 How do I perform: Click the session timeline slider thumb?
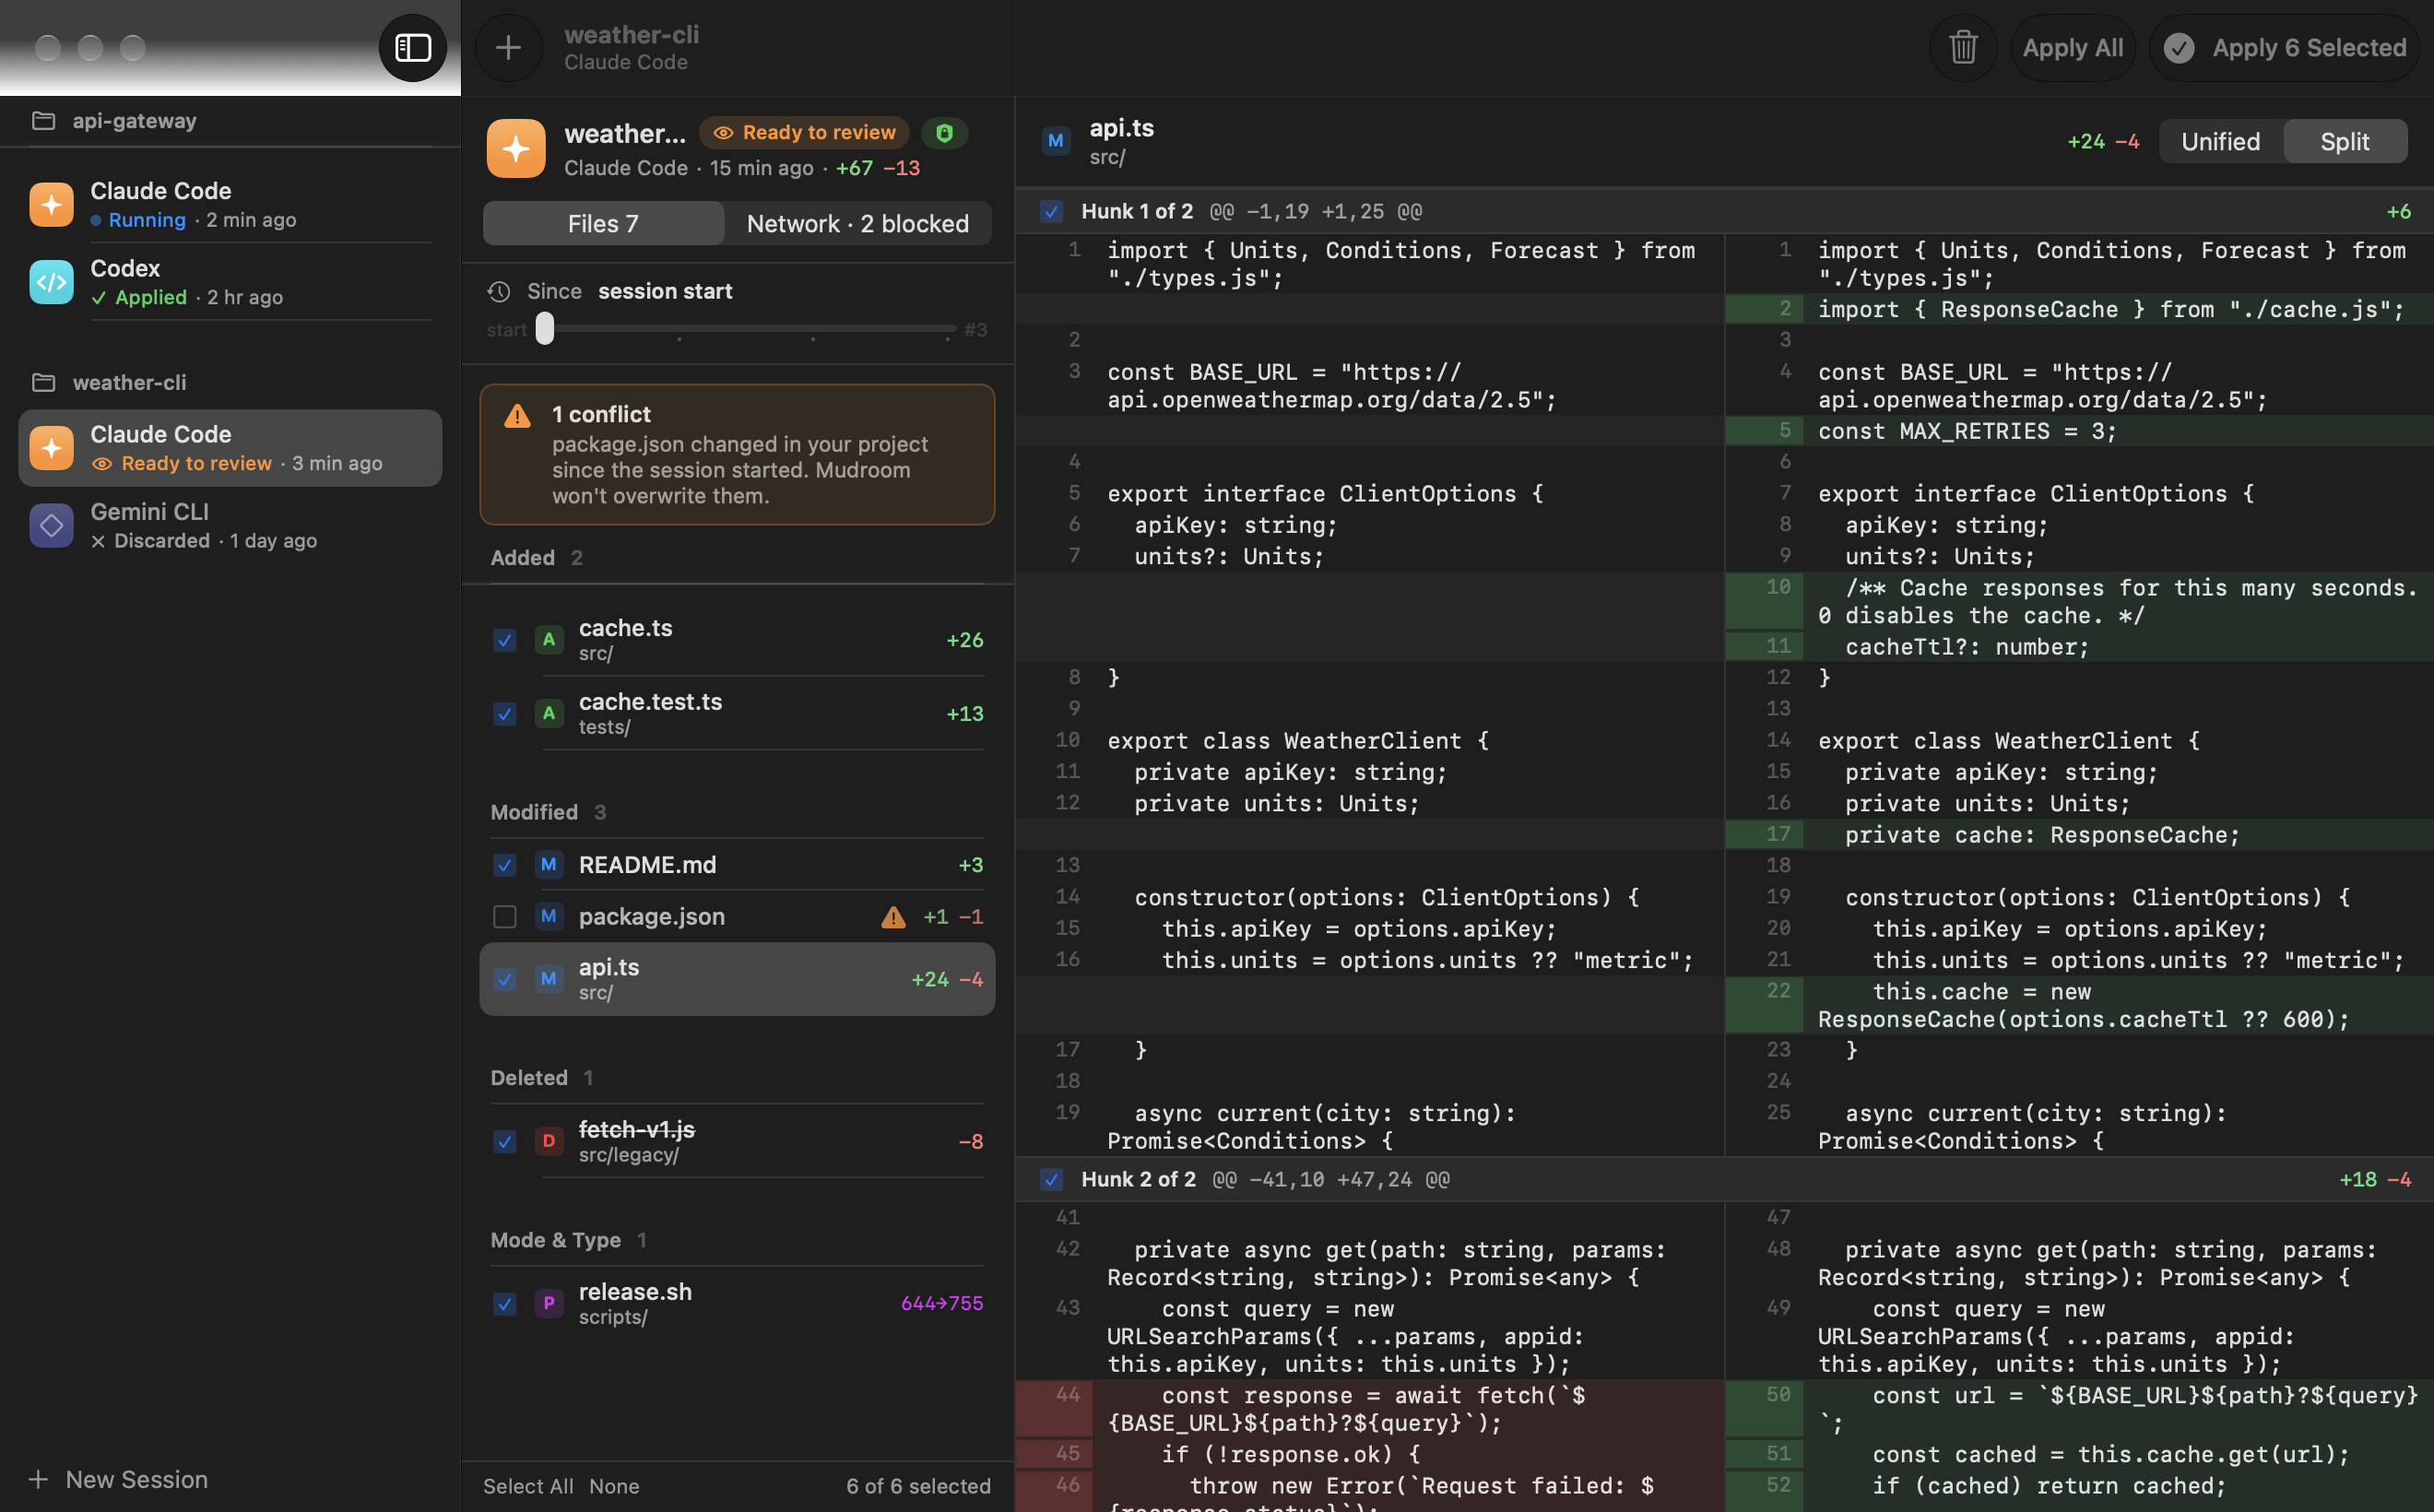coord(544,328)
